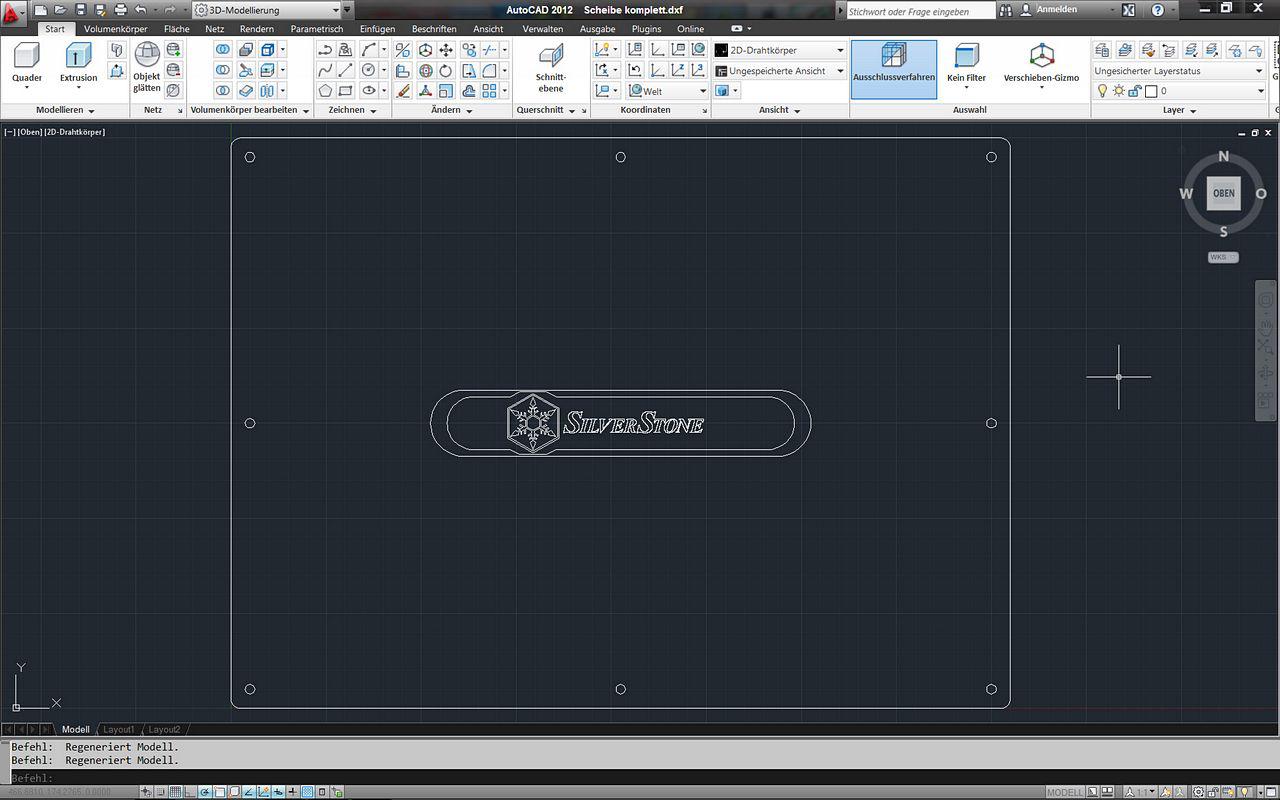Expand the Zeichnen panel
The image size is (1280, 800).
pos(352,110)
